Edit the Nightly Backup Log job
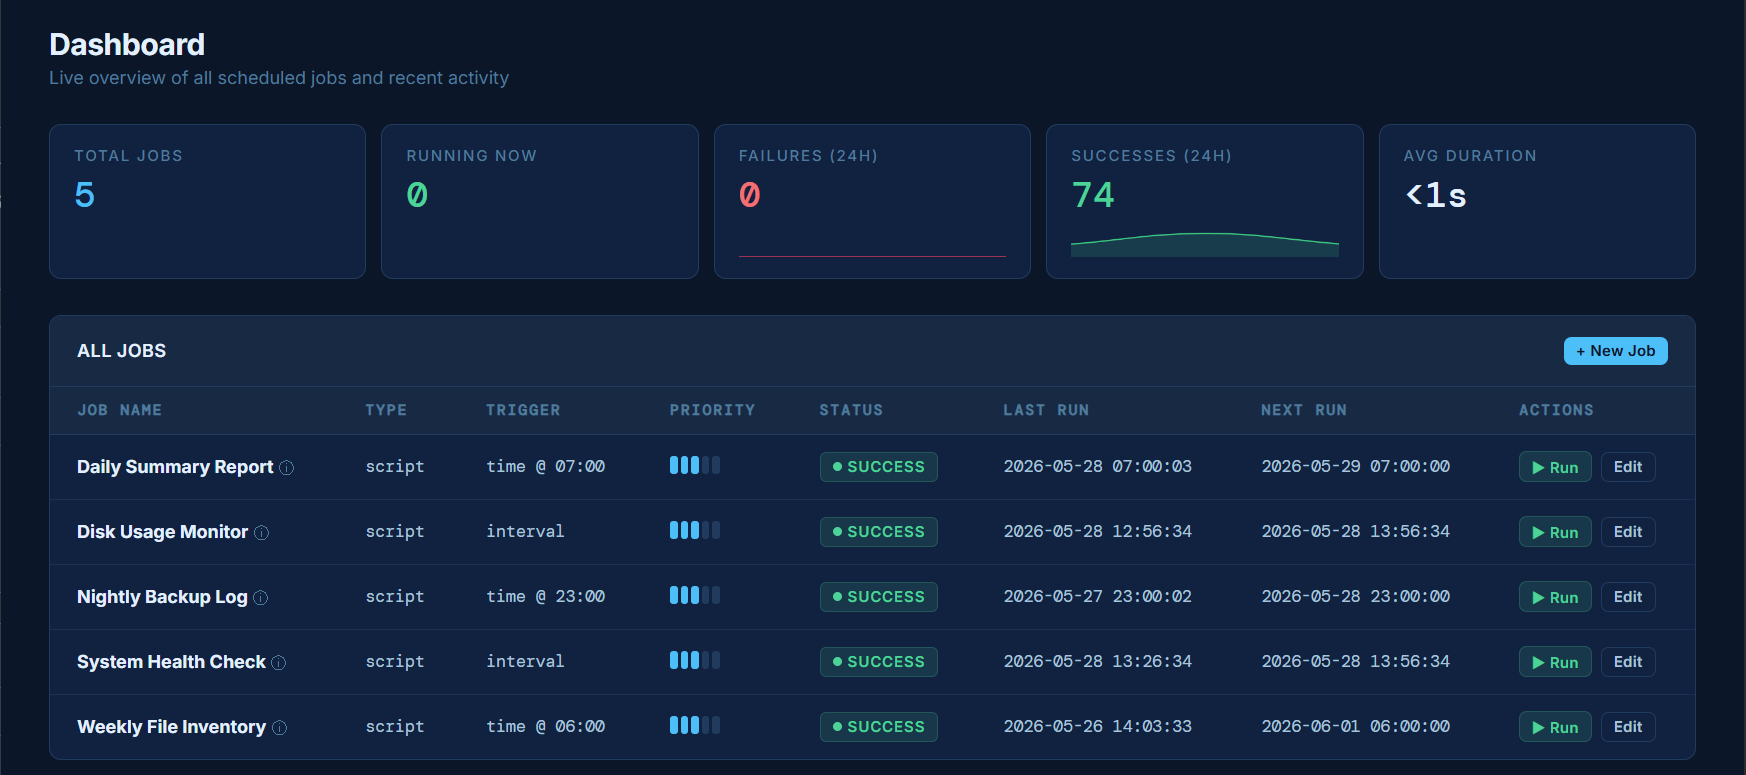Viewport: 1746px width, 775px height. [1628, 597]
